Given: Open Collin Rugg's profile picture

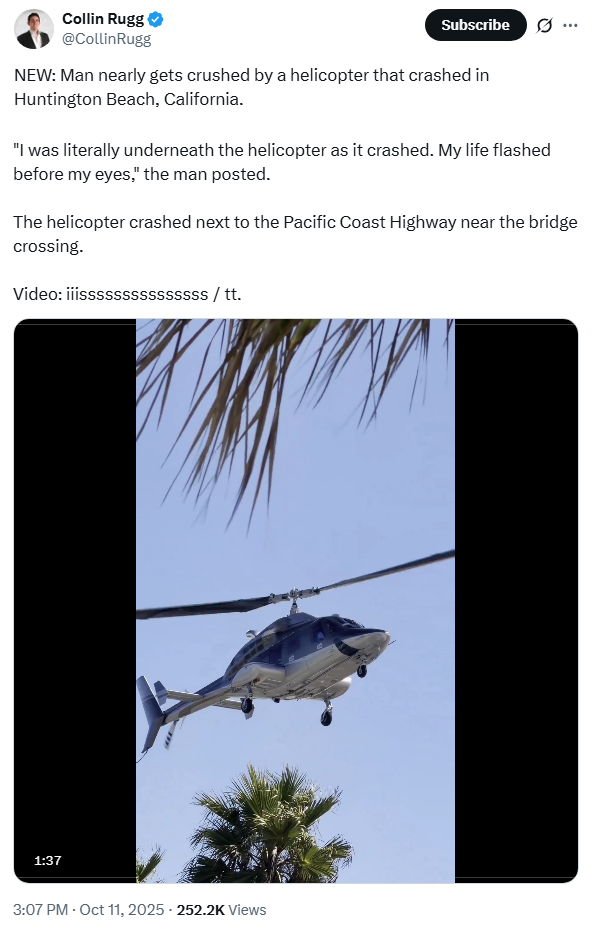Looking at the screenshot, I should click(x=34, y=29).
